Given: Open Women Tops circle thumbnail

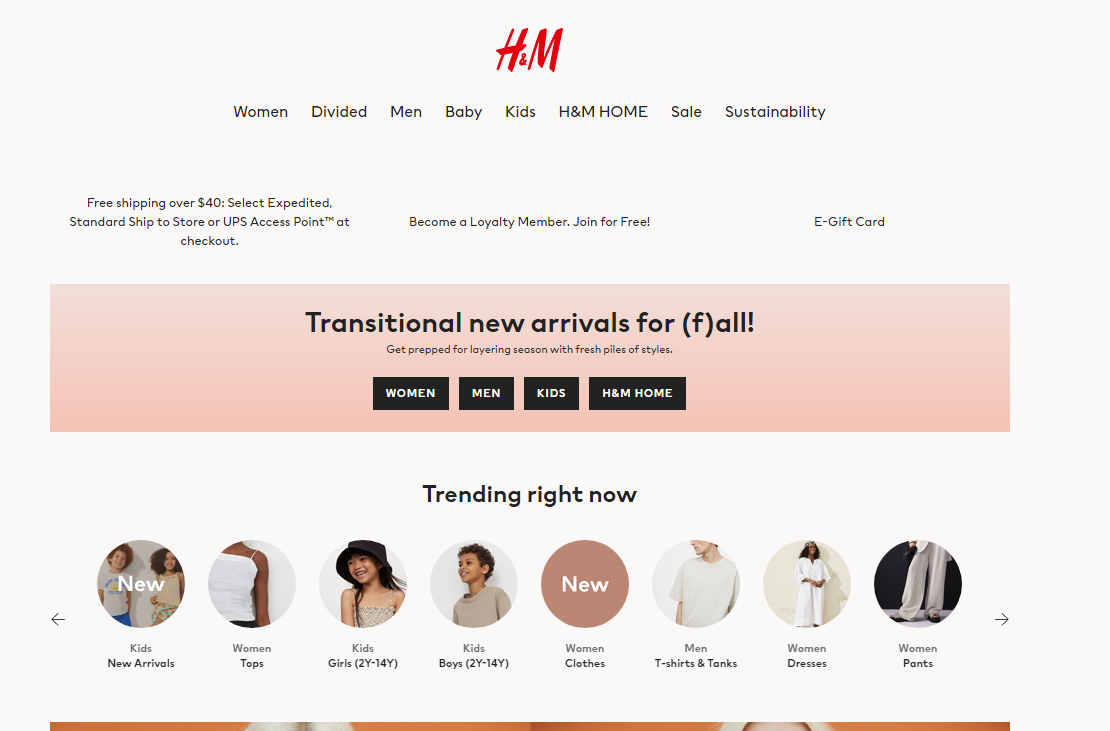Looking at the screenshot, I should pos(252,584).
